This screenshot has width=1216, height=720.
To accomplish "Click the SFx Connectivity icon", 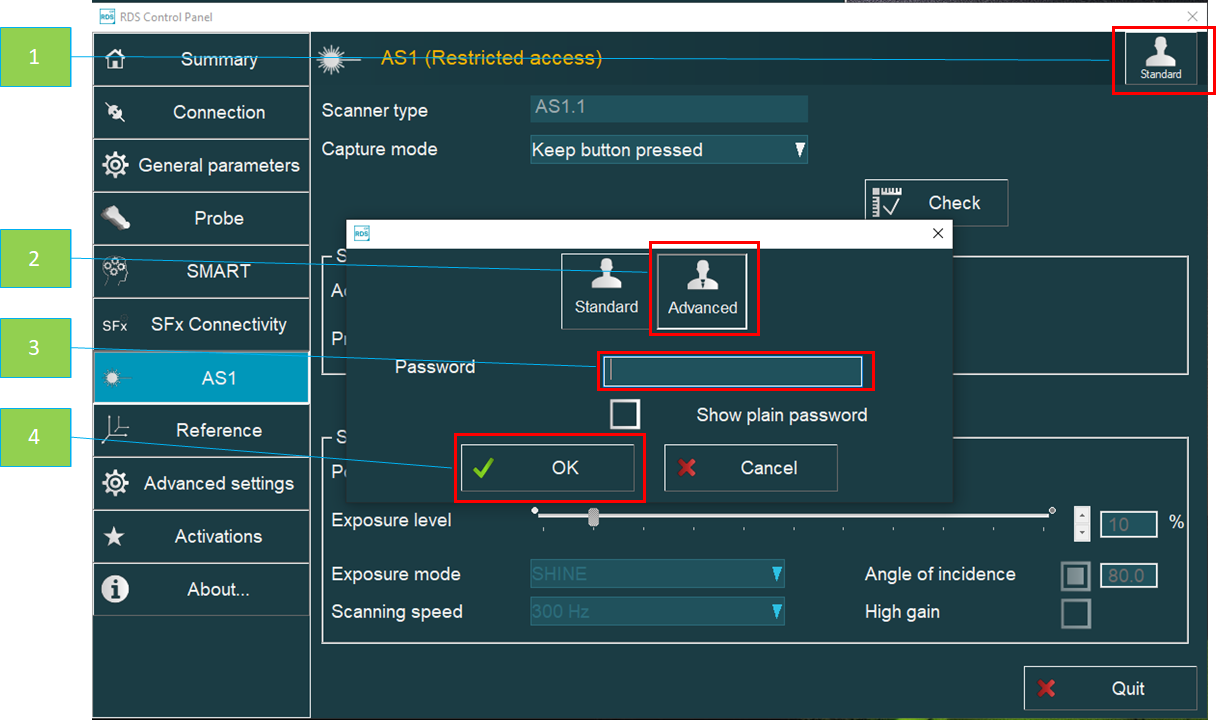I will (113, 324).
